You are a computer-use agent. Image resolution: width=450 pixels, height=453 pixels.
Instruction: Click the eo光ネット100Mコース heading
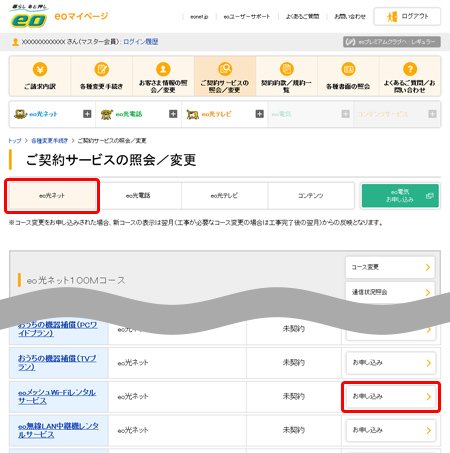pyautogui.click(x=76, y=280)
